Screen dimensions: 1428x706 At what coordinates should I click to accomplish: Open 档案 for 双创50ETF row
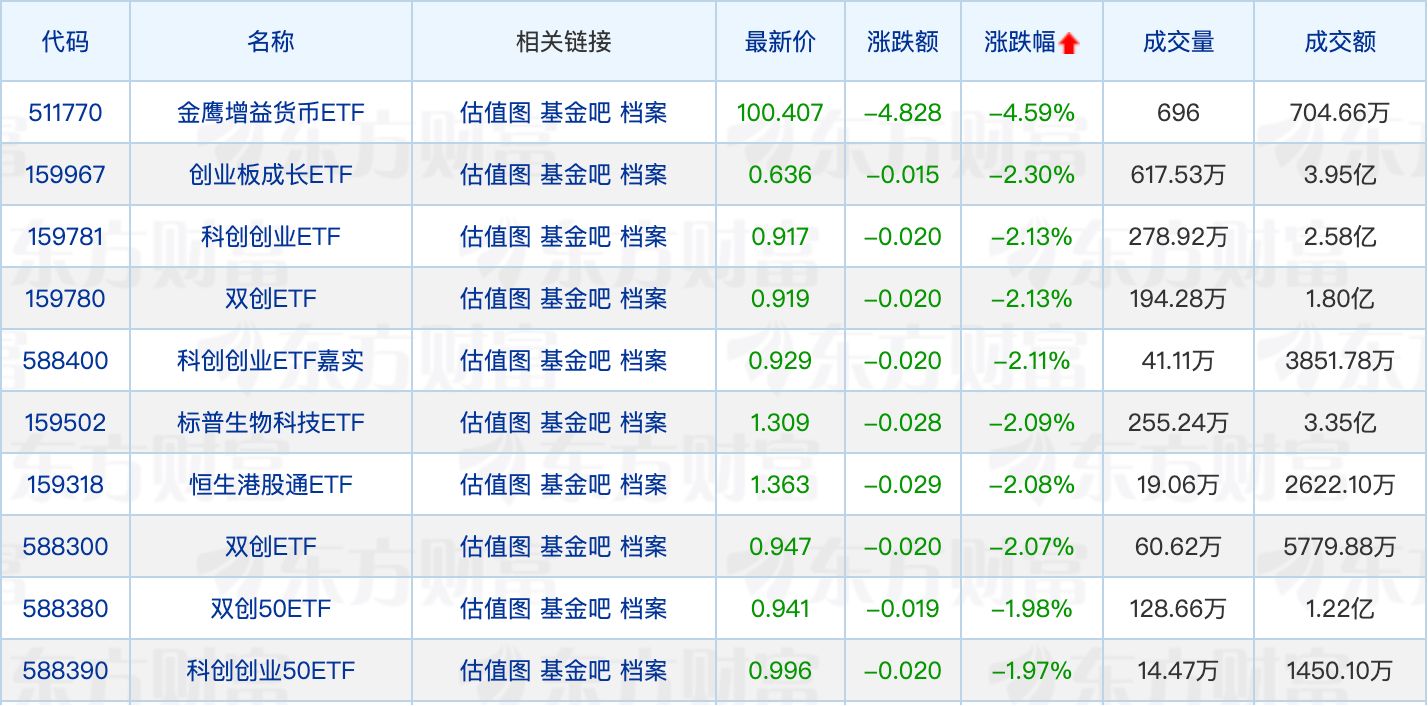(x=643, y=609)
